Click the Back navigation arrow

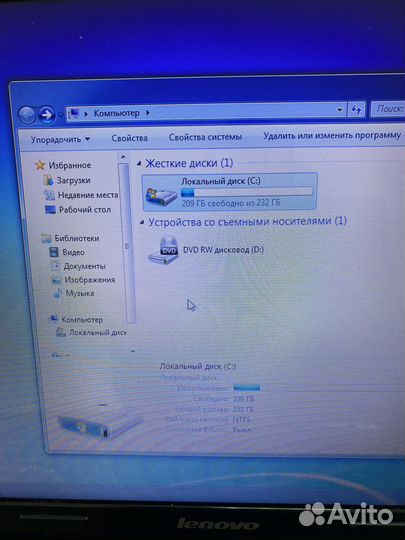27,115
